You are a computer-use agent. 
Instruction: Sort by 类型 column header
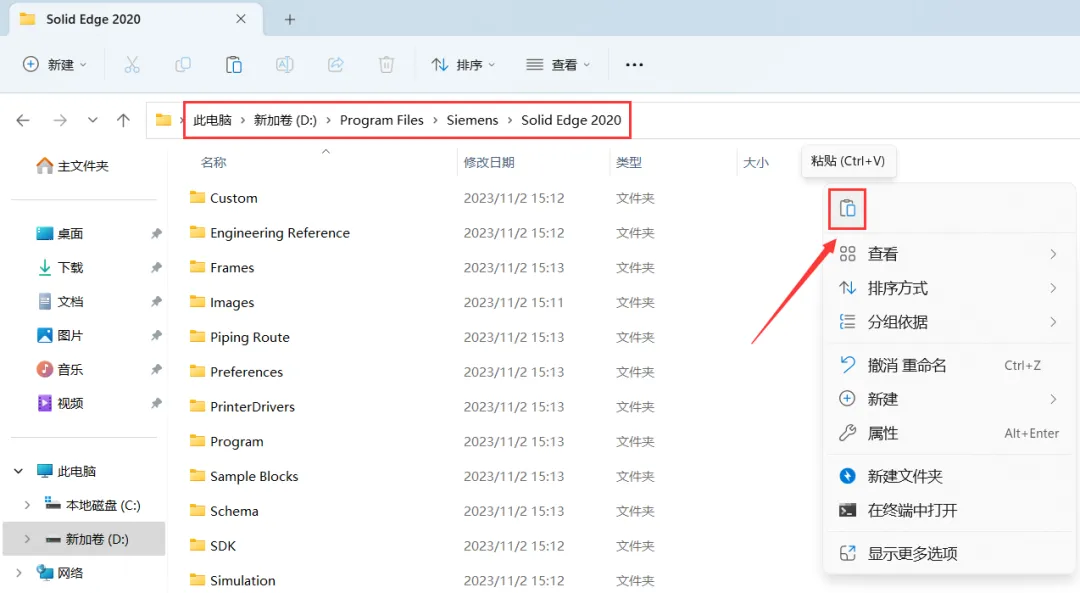[629, 163]
